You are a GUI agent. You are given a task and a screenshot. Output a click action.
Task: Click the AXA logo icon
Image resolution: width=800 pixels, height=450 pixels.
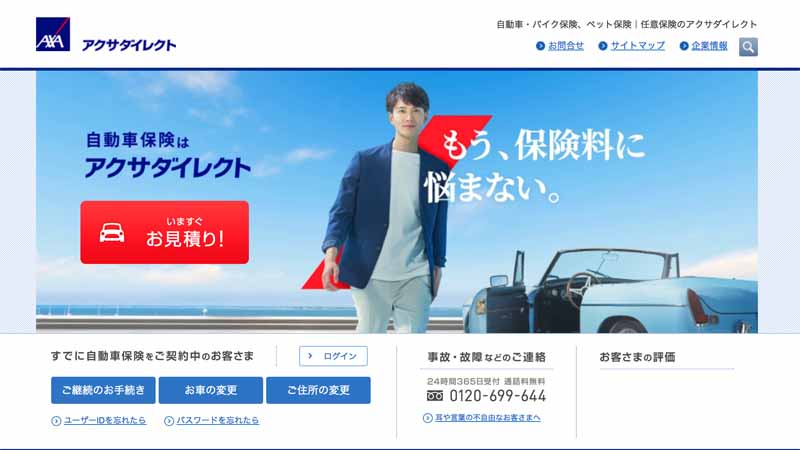53,34
